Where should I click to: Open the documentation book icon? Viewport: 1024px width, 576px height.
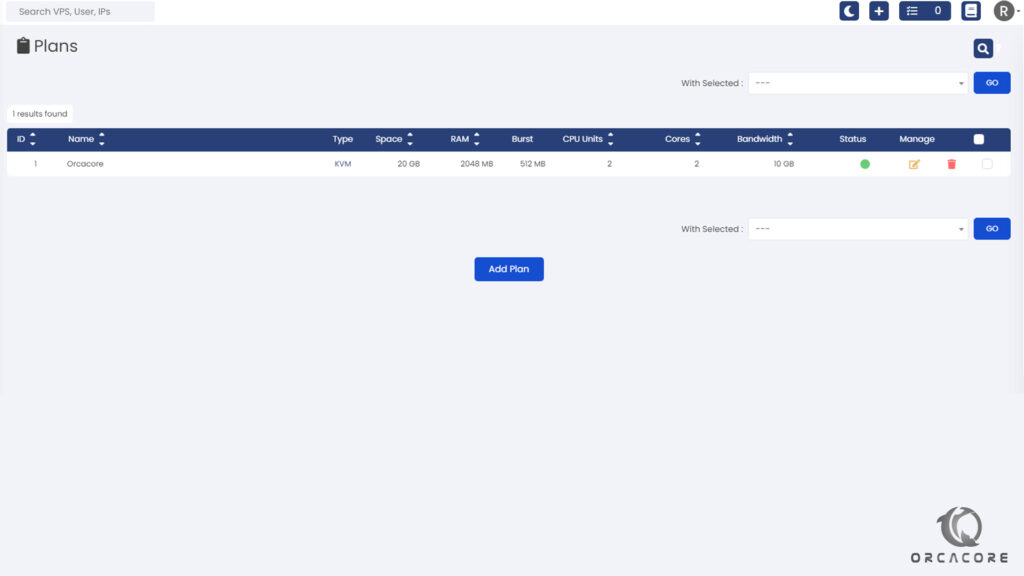[971, 11]
